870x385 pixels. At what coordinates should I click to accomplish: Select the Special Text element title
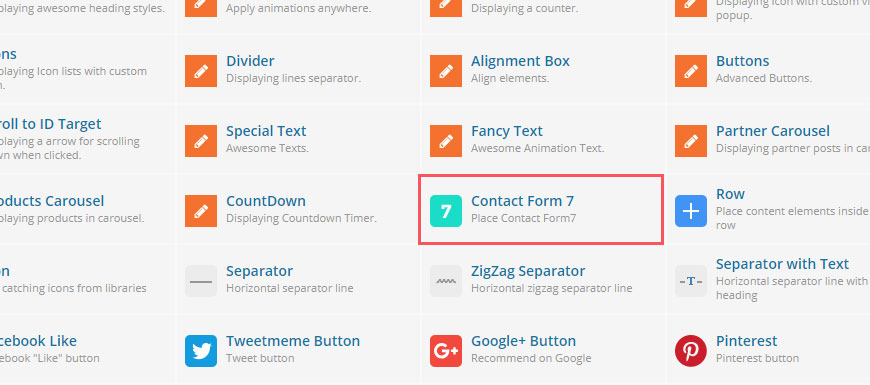pyautogui.click(x=266, y=131)
